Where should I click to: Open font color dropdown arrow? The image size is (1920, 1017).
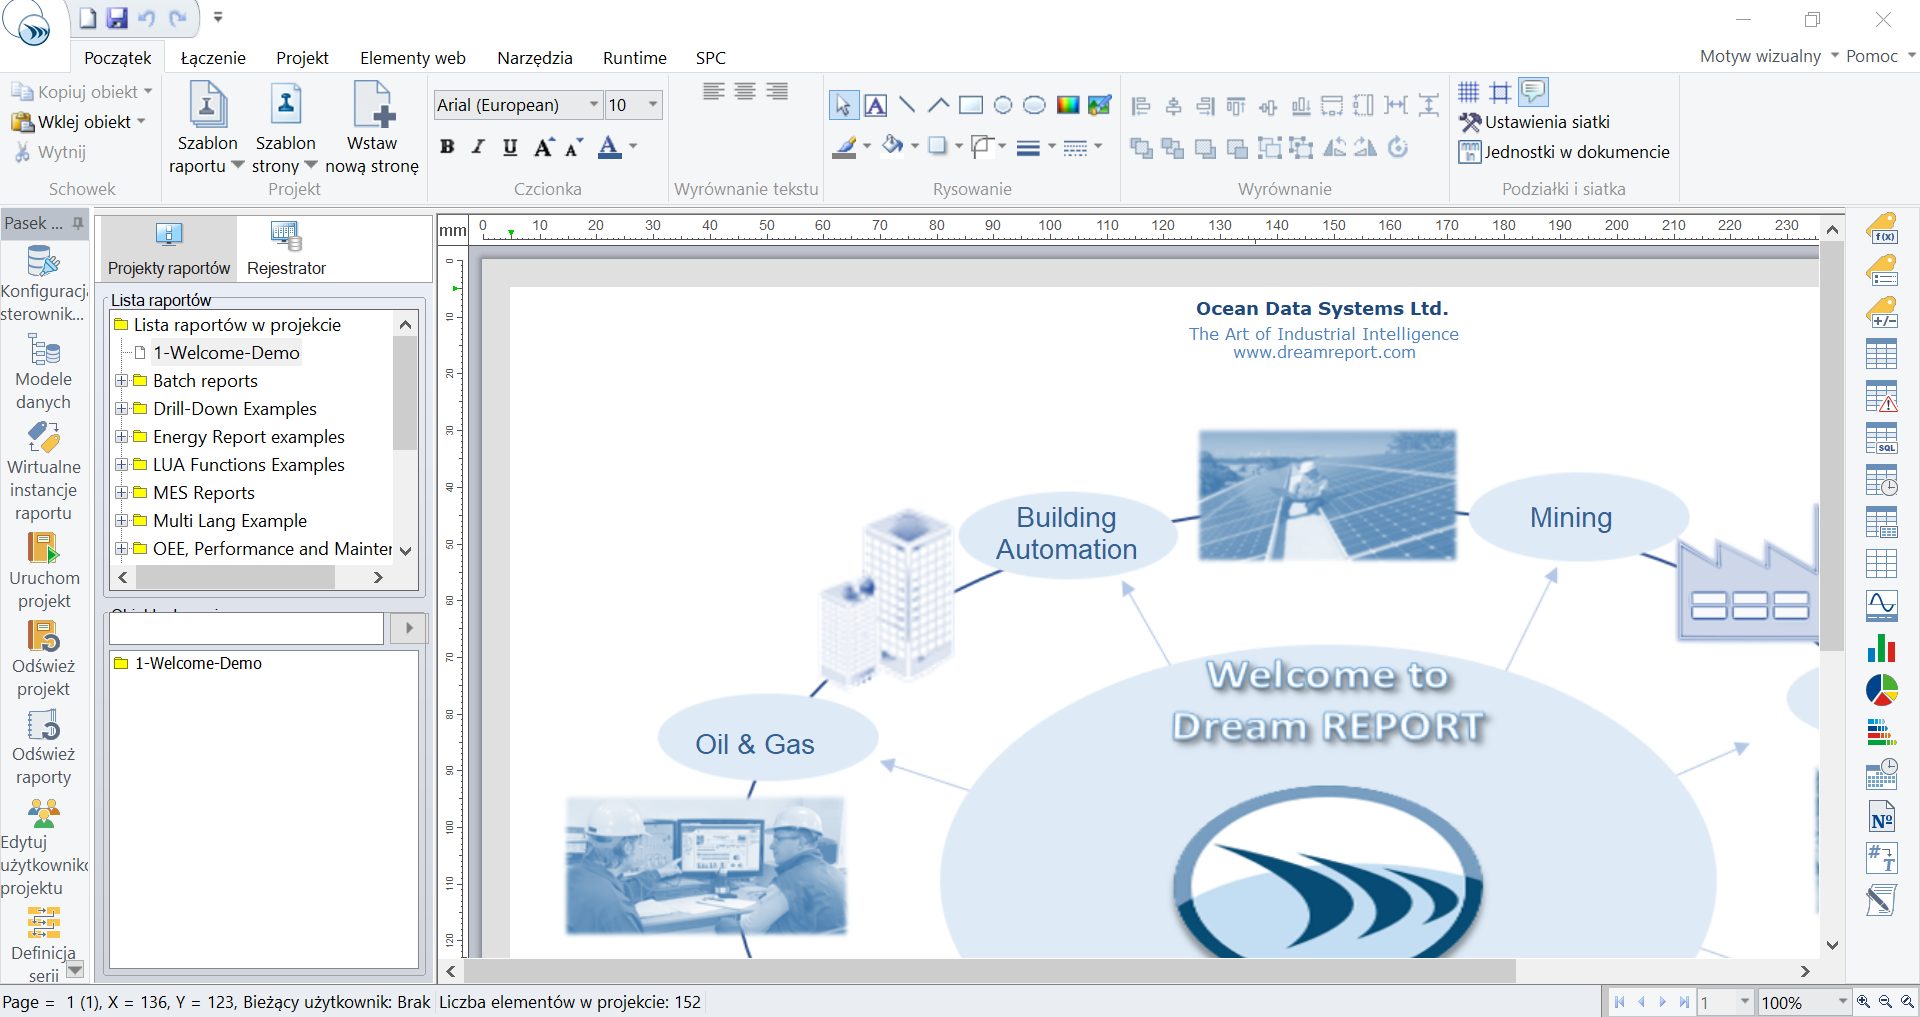[x=633, y=147]
